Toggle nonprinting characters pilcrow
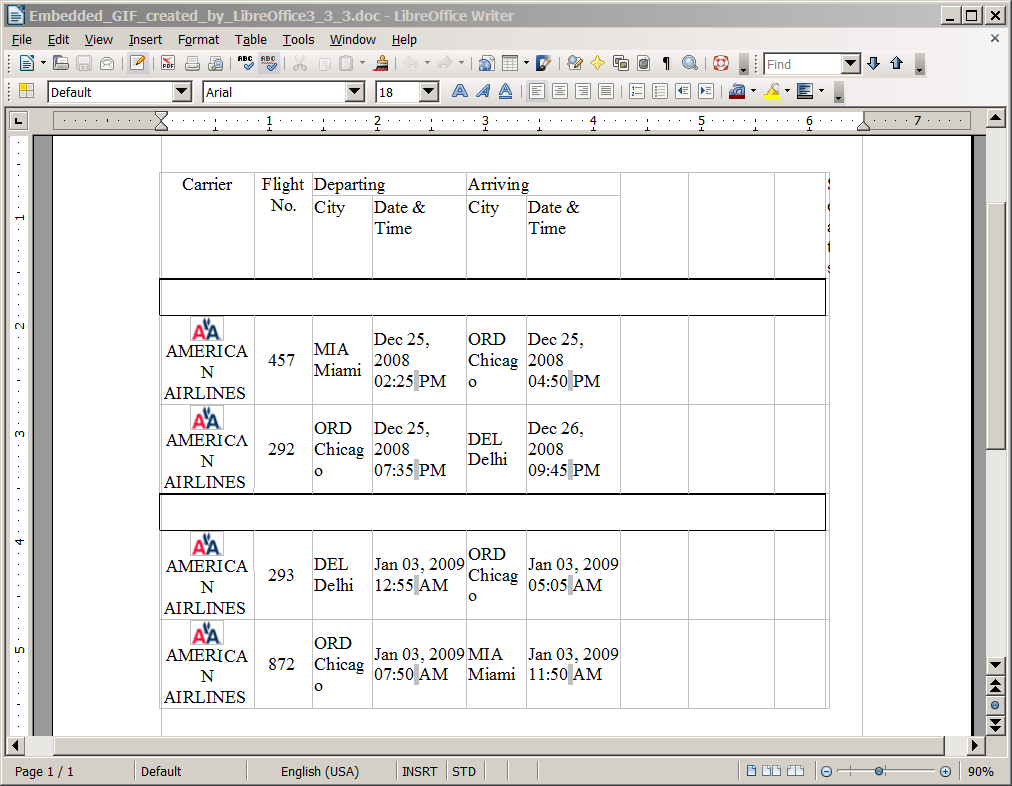Viewport: 1012px width, 786px height. pos(666,63)
